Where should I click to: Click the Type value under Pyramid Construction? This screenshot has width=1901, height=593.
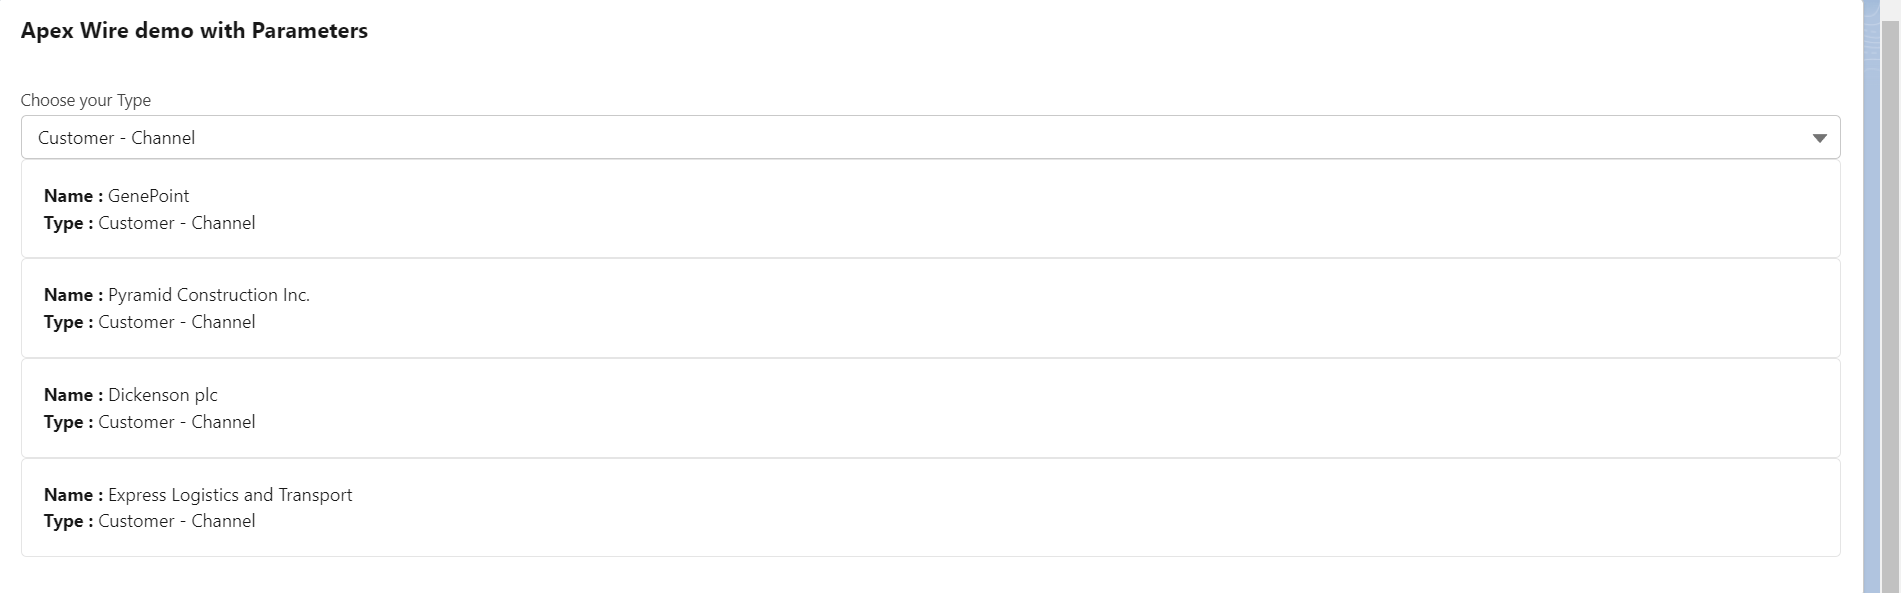(177, 322)
